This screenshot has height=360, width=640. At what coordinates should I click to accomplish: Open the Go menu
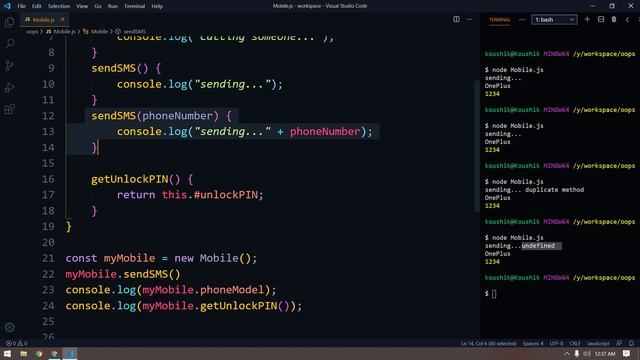coord(98,6)
